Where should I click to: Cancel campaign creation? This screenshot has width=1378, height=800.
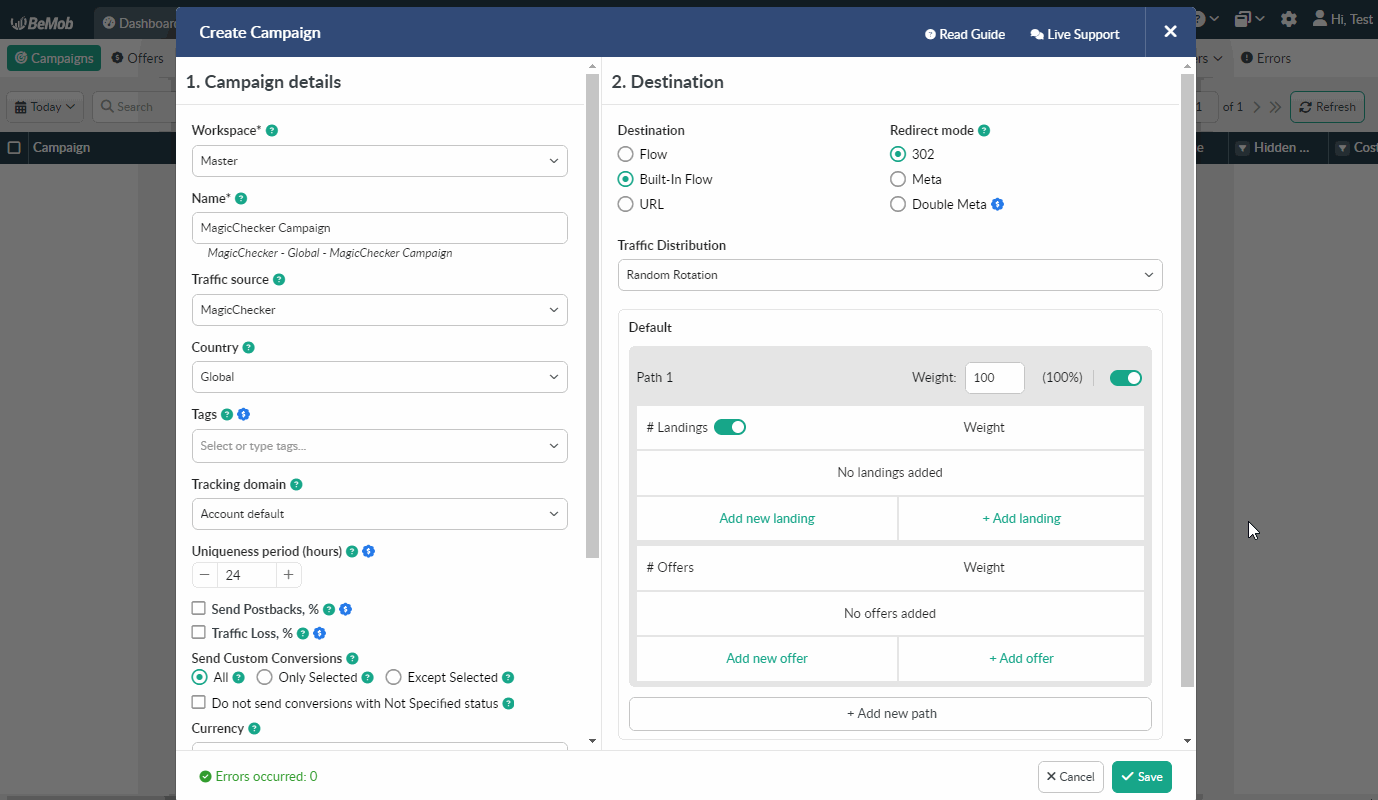(1071, 777)
